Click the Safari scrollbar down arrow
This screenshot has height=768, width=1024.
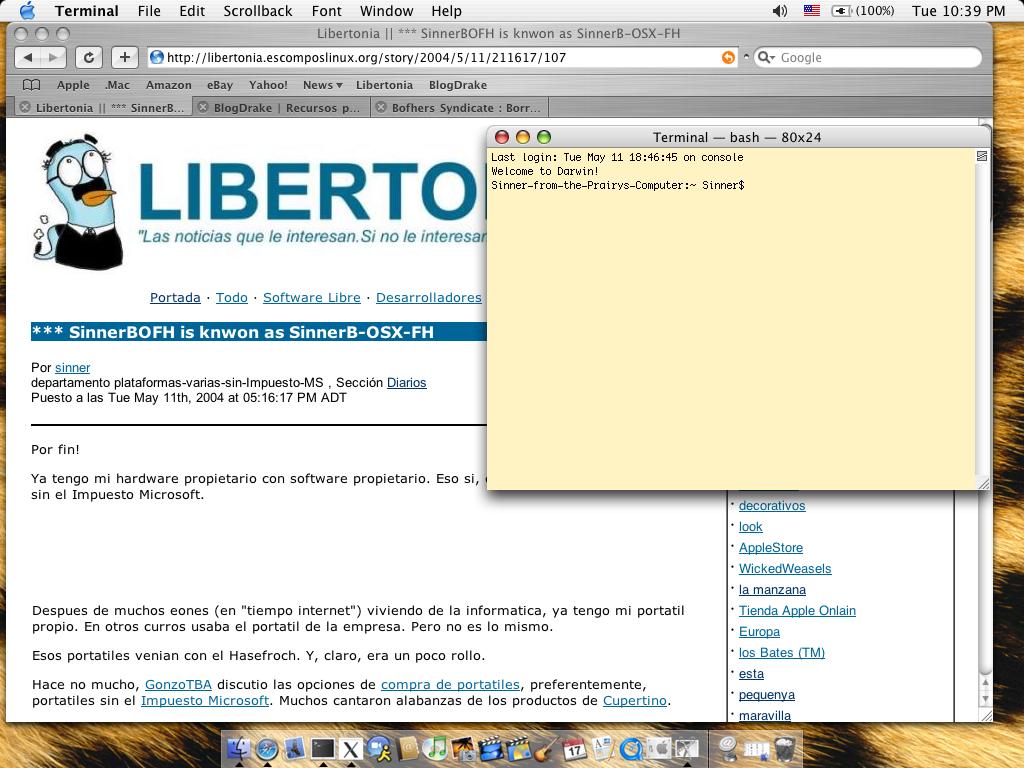click(x=985, y=698)
